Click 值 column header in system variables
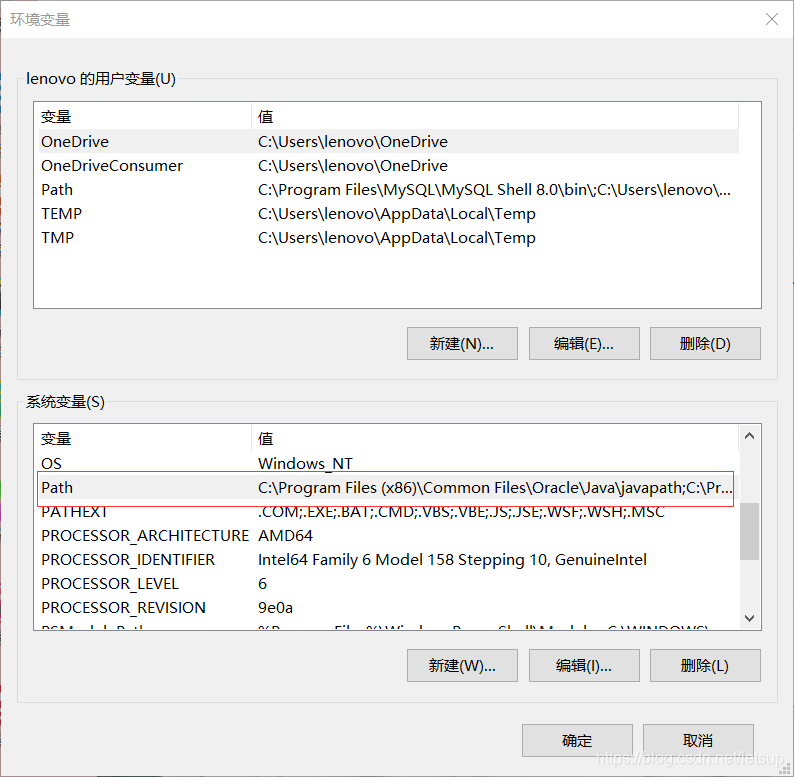 tap(495, 438)
